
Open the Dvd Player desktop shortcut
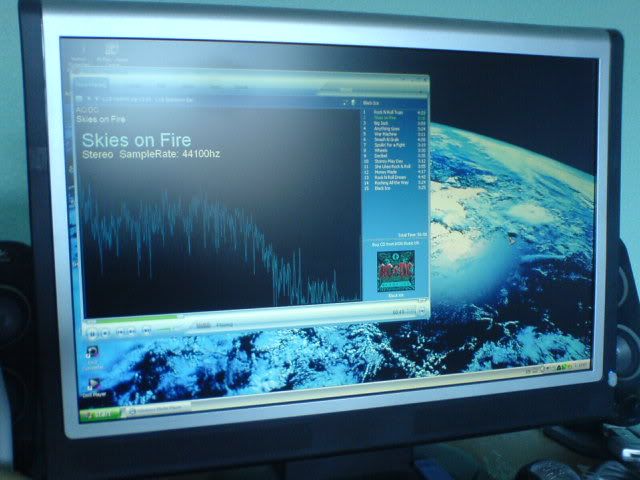point(94,388)
